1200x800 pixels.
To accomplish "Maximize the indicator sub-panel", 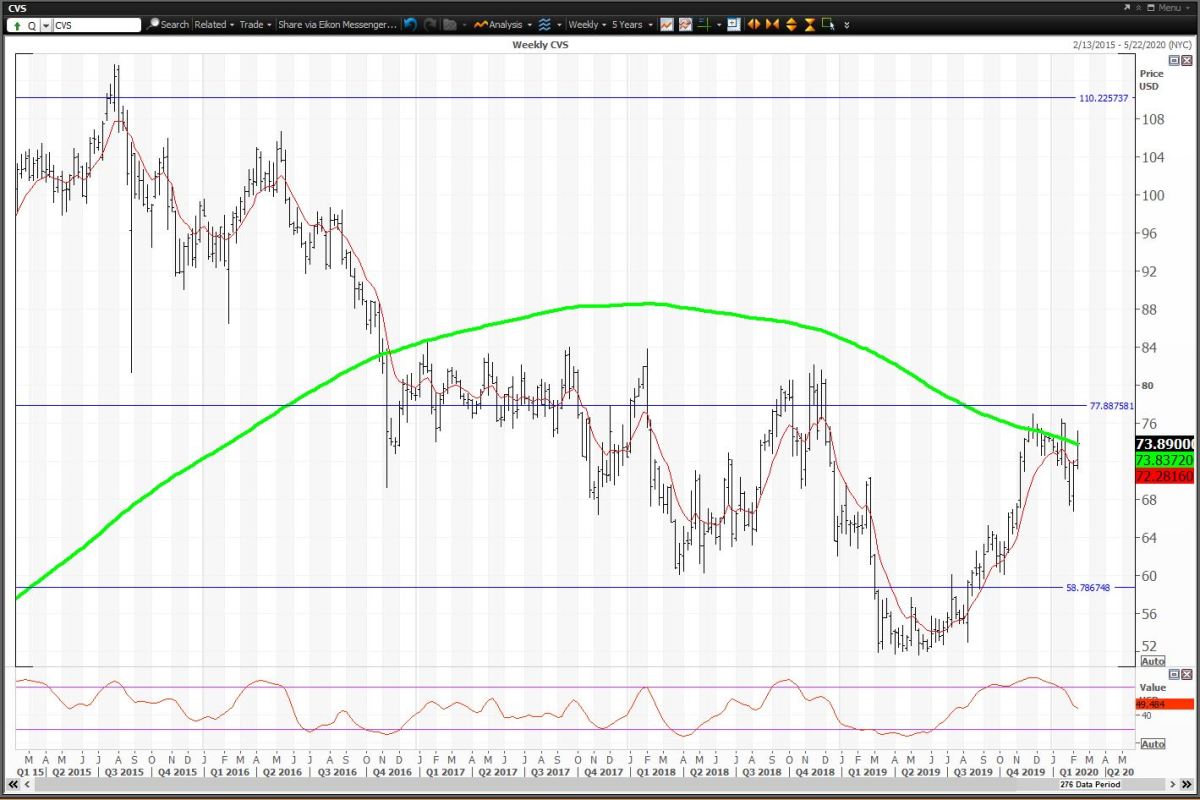I will 1174,674.
